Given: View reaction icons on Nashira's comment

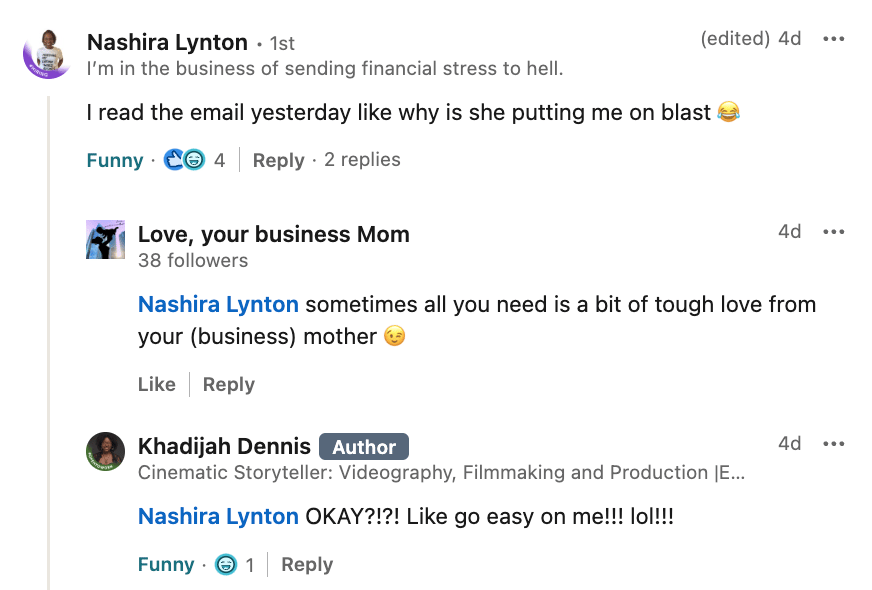Looking at the screenshot, I should tap(184, 160).
